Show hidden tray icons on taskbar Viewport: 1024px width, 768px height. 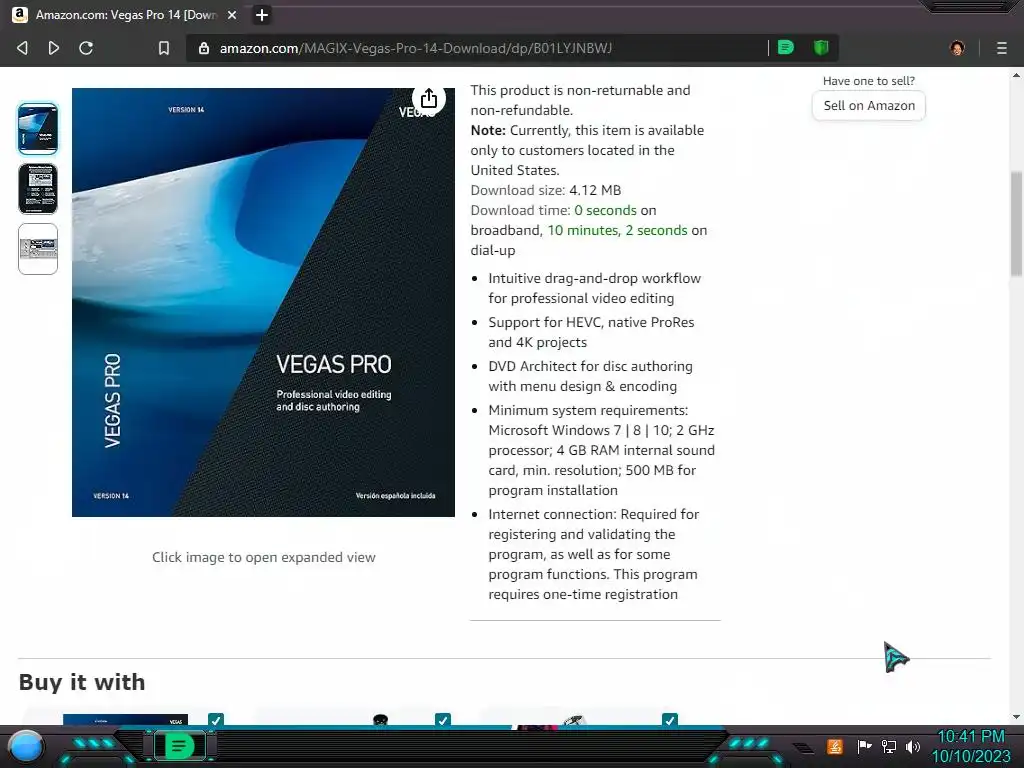(x=804, y=747)
